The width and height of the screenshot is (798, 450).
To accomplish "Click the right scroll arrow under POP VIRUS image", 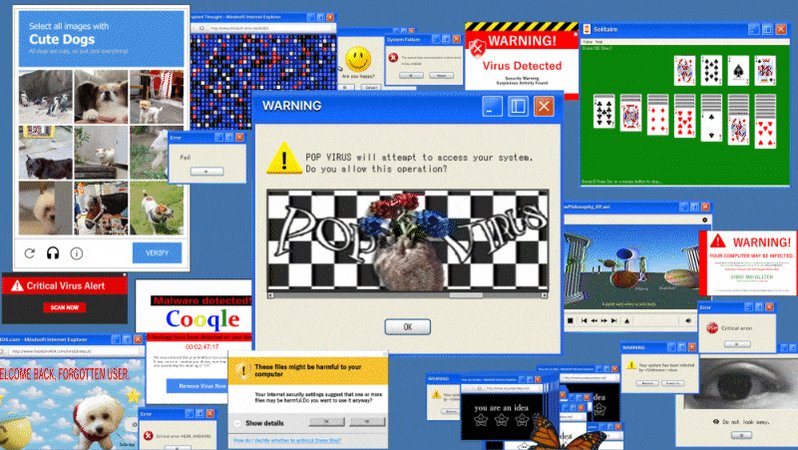I will 545,295.
